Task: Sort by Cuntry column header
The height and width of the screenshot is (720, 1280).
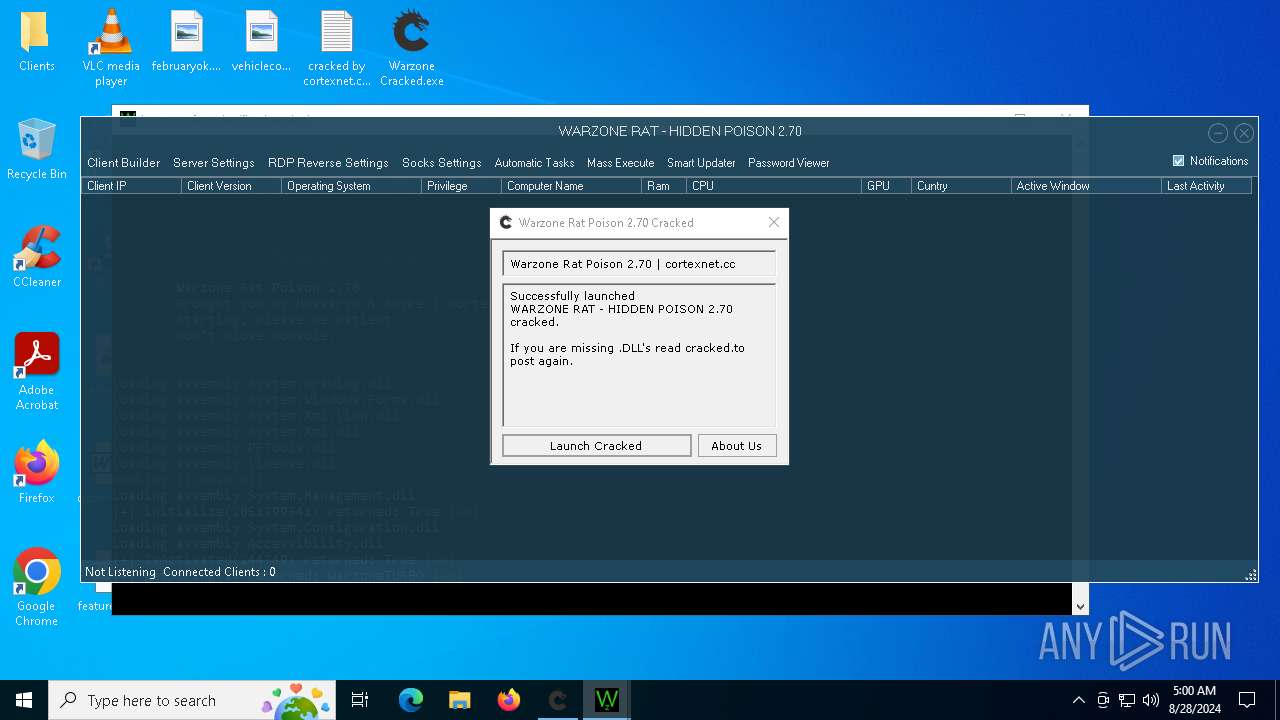Action: click(x=961, y=186)
